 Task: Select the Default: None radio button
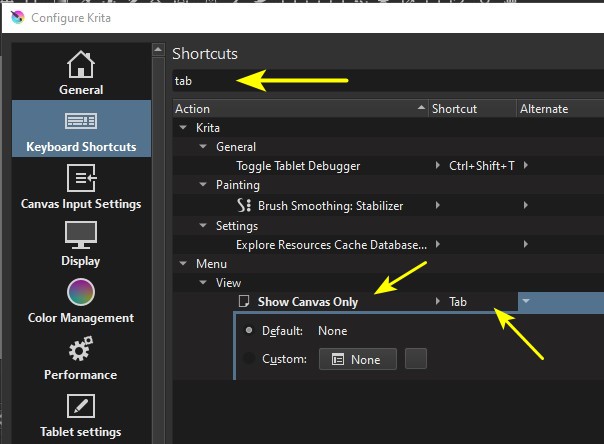[249, 330]
